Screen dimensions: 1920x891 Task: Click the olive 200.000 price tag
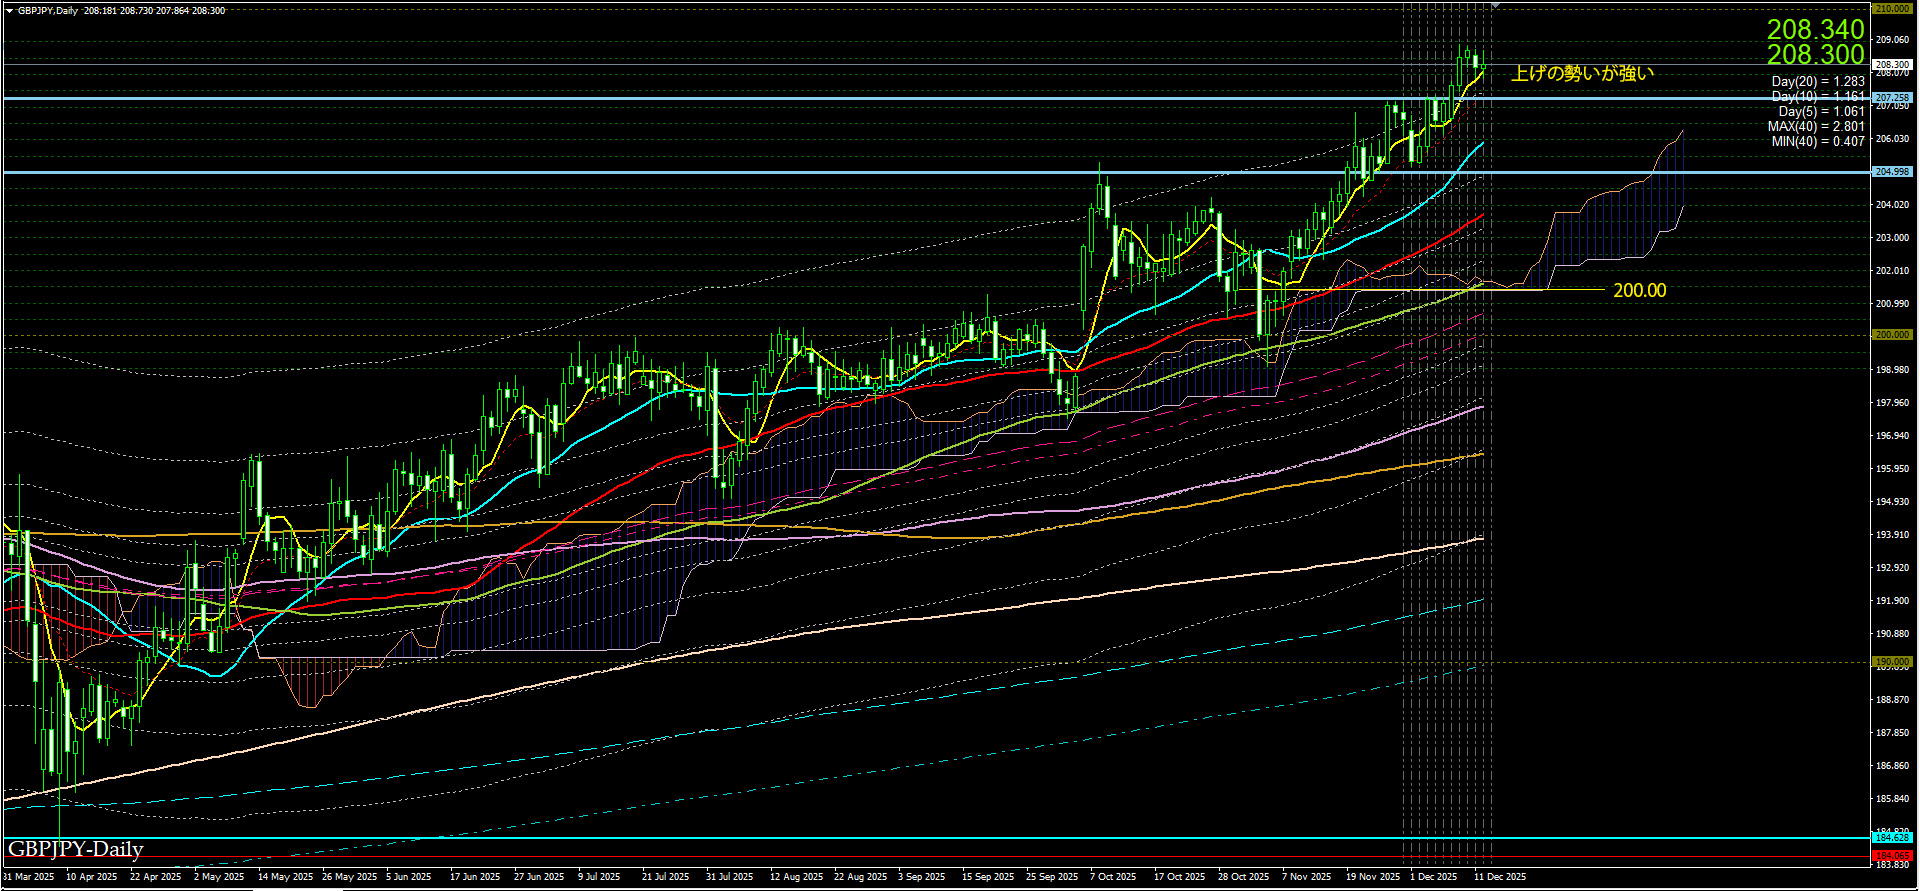(1892, 335)
